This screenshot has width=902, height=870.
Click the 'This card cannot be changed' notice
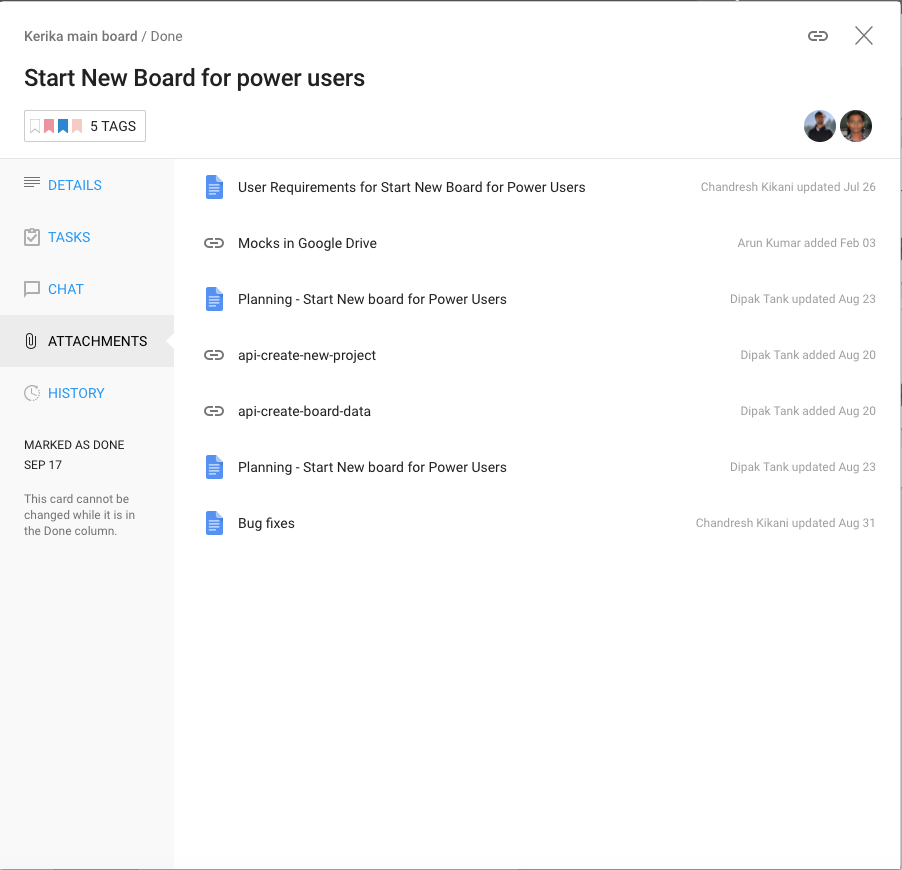point(79,515)
